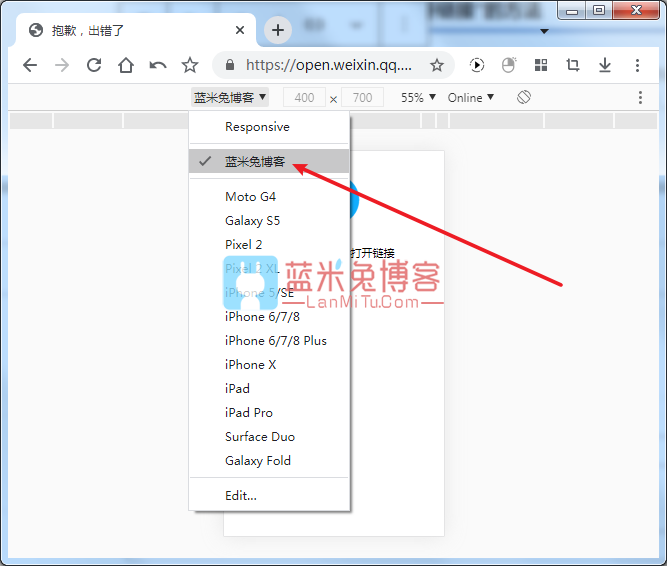Open downloads via the download arrow icon
The height and width of the screenshot is (566, 667).
[604, 65]
